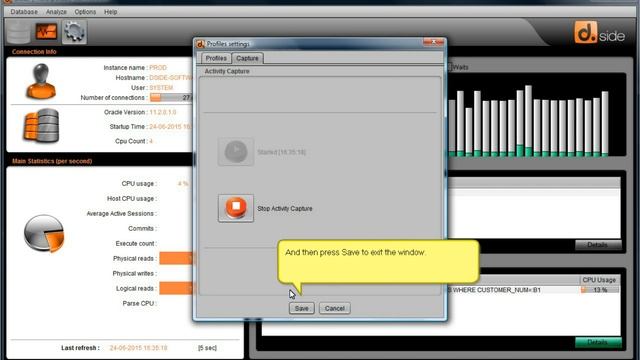Click the 'Activity Capture' section heading
The width and height of the screenshot is (640, 360).
pos(227,71)
